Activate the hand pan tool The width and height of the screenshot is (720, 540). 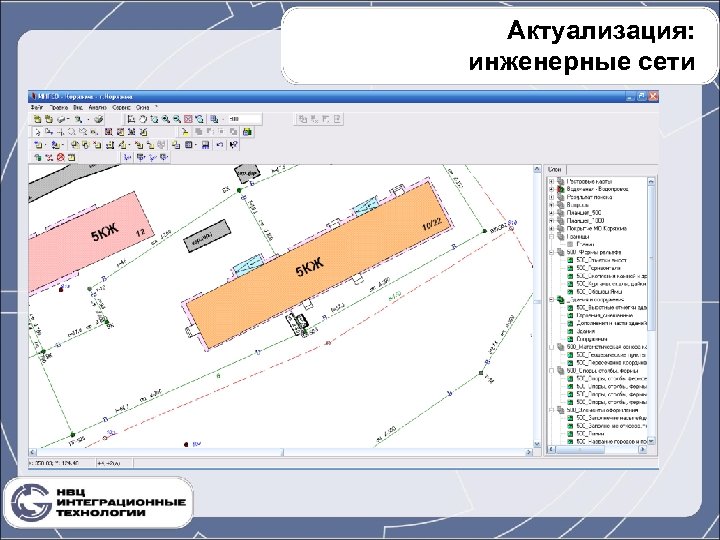click(x=143, y=119)
